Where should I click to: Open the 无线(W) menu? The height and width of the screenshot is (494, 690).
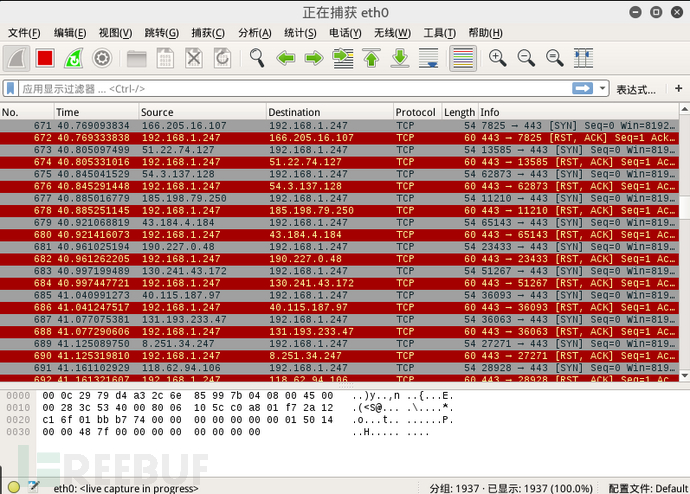tap(392, 33)
